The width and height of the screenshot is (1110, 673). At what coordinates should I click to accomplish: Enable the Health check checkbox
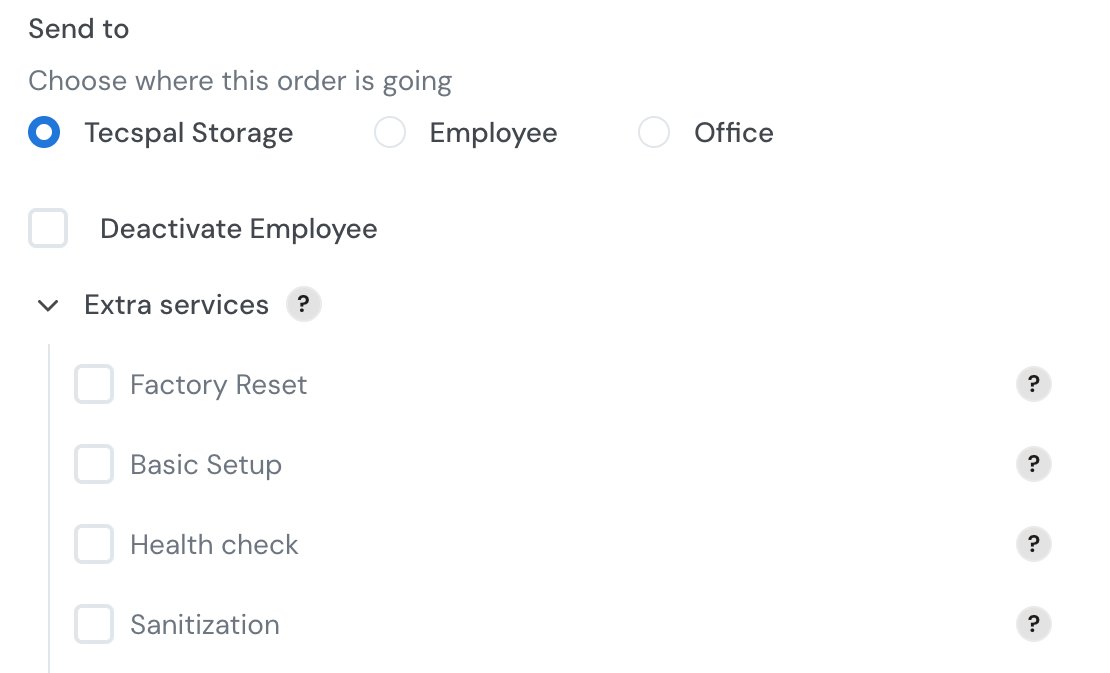click(94, 544)
